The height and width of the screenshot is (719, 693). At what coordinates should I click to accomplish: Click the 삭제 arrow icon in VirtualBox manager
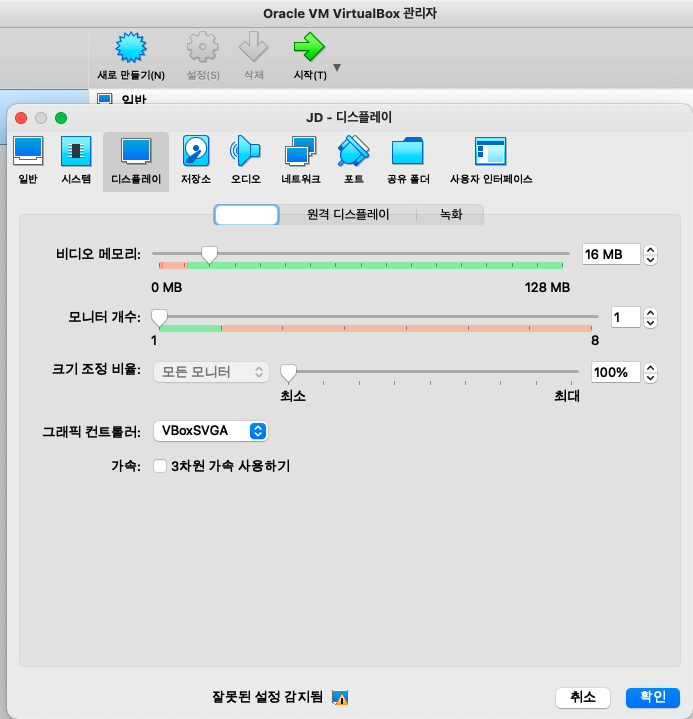pos(254,46)
